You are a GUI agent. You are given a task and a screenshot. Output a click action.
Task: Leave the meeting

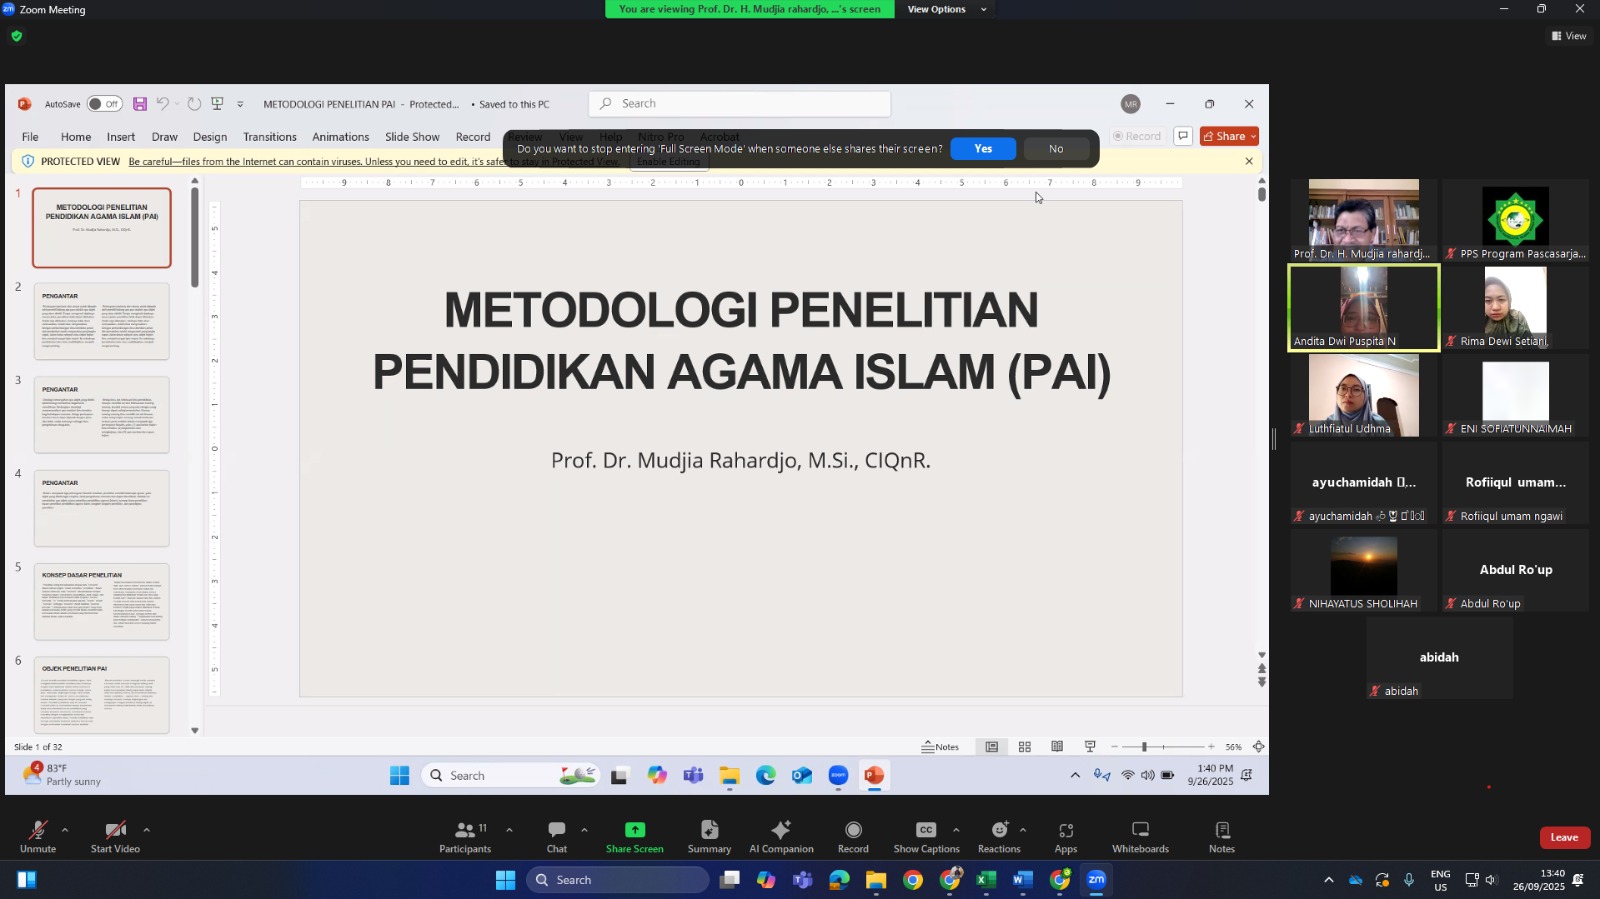point(1564,838)
